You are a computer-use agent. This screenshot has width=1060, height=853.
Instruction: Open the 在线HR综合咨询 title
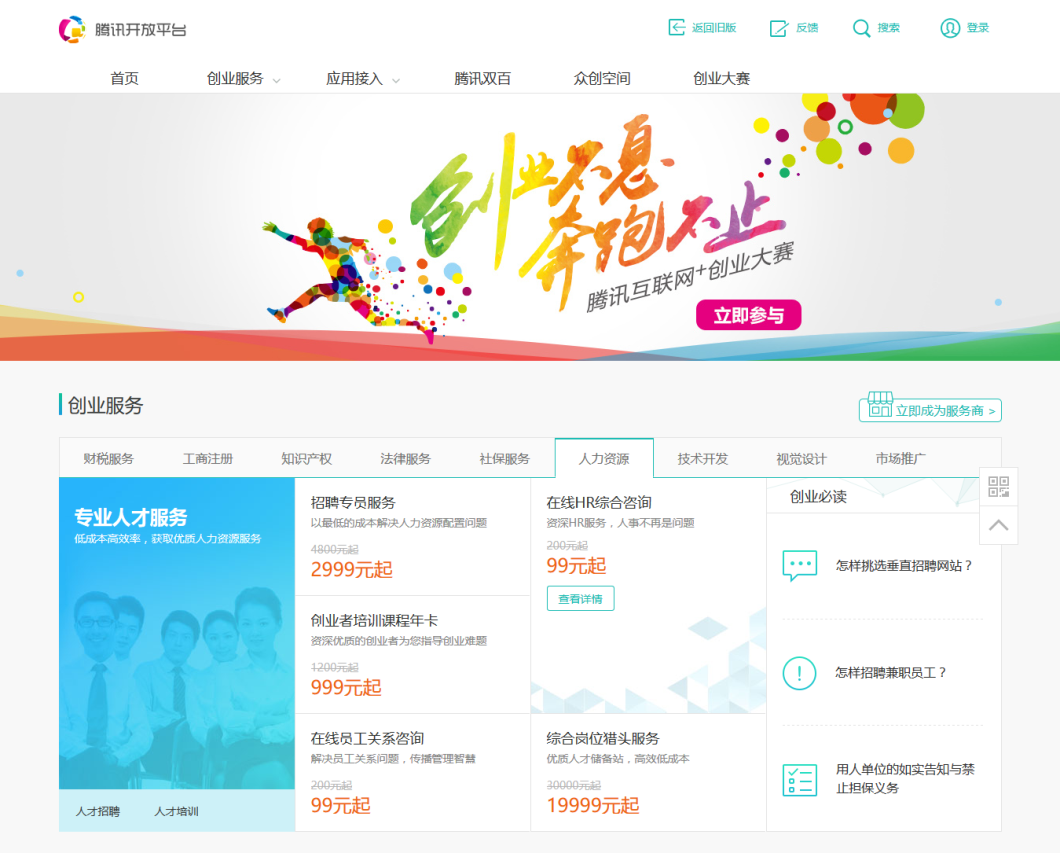(599, 503)
